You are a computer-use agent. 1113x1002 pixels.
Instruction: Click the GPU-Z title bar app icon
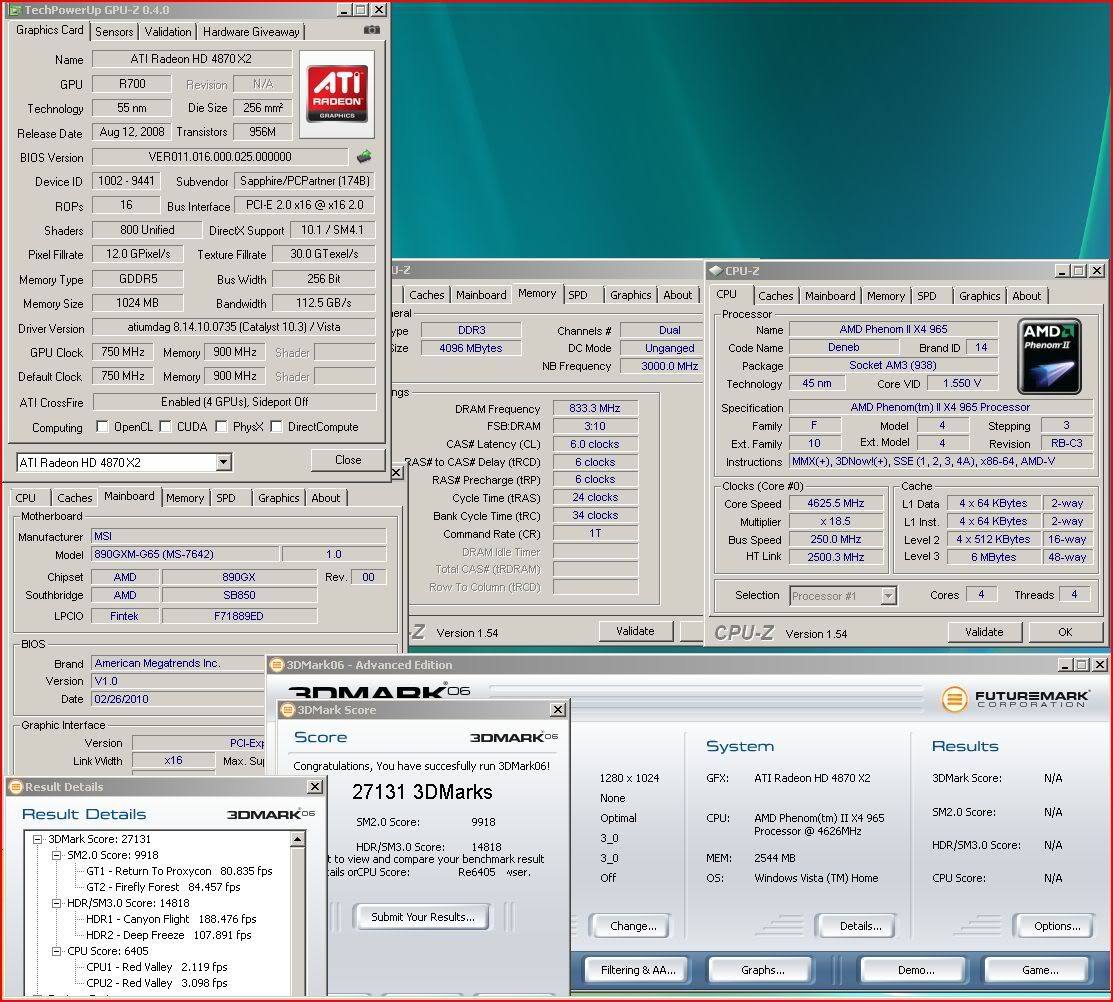[14, 9]
